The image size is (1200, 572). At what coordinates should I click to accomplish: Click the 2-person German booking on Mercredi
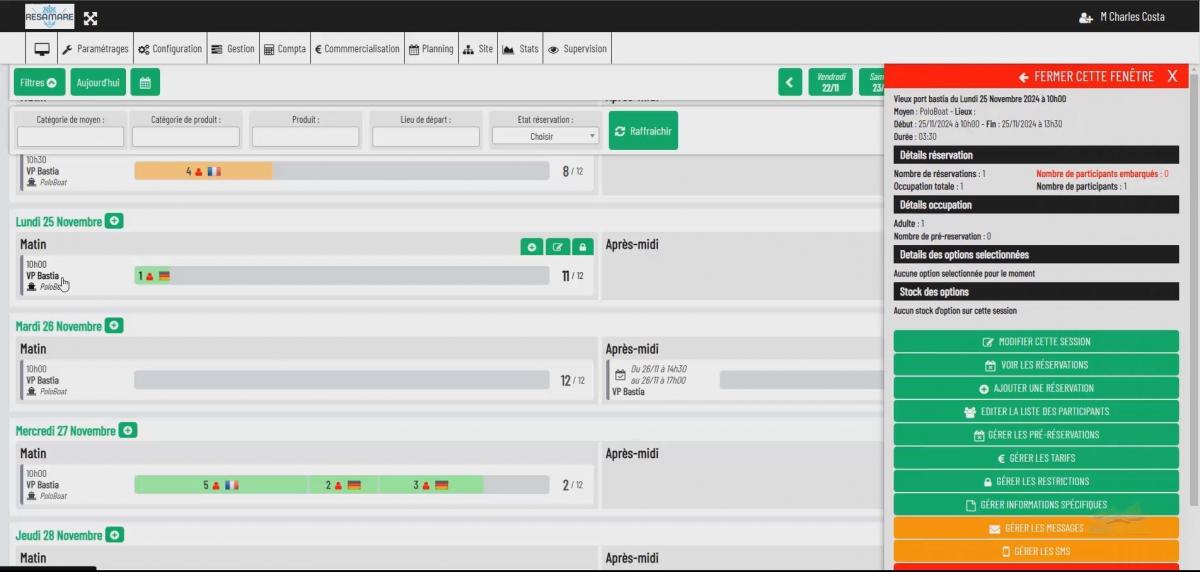(x=342, y=485)
